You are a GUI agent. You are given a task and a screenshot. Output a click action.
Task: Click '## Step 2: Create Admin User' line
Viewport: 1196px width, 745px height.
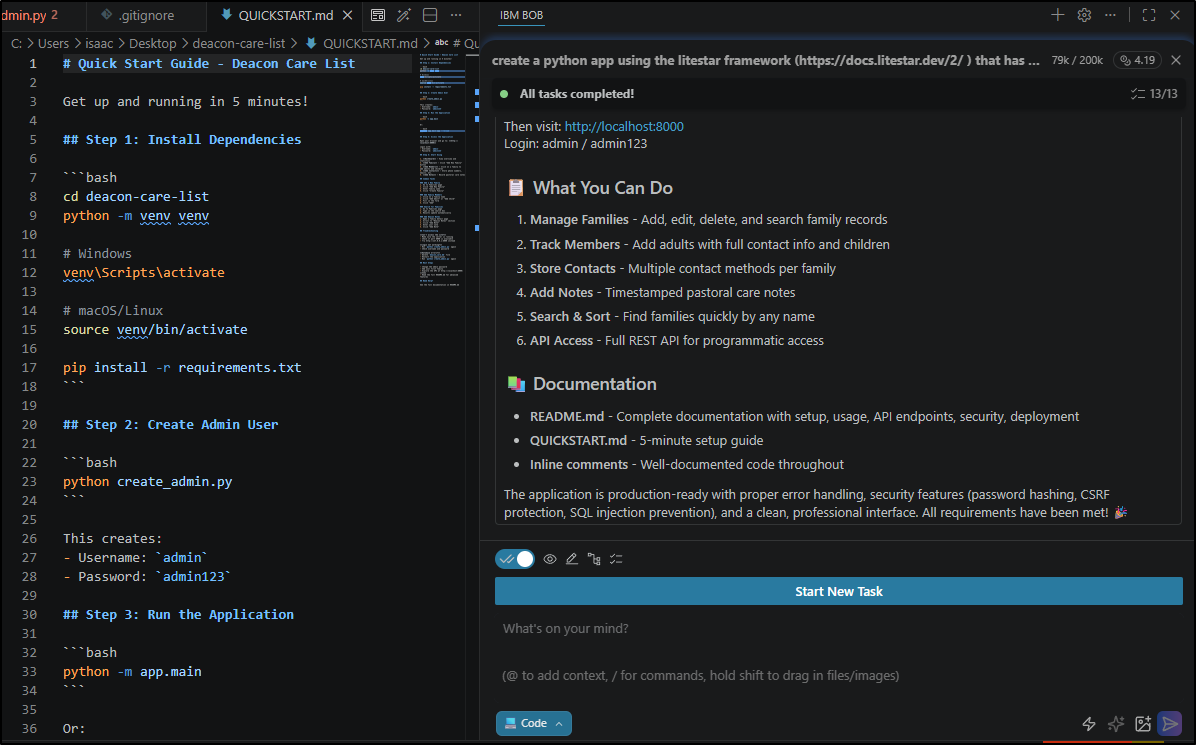pyautogui.click(x=170, y=425)
